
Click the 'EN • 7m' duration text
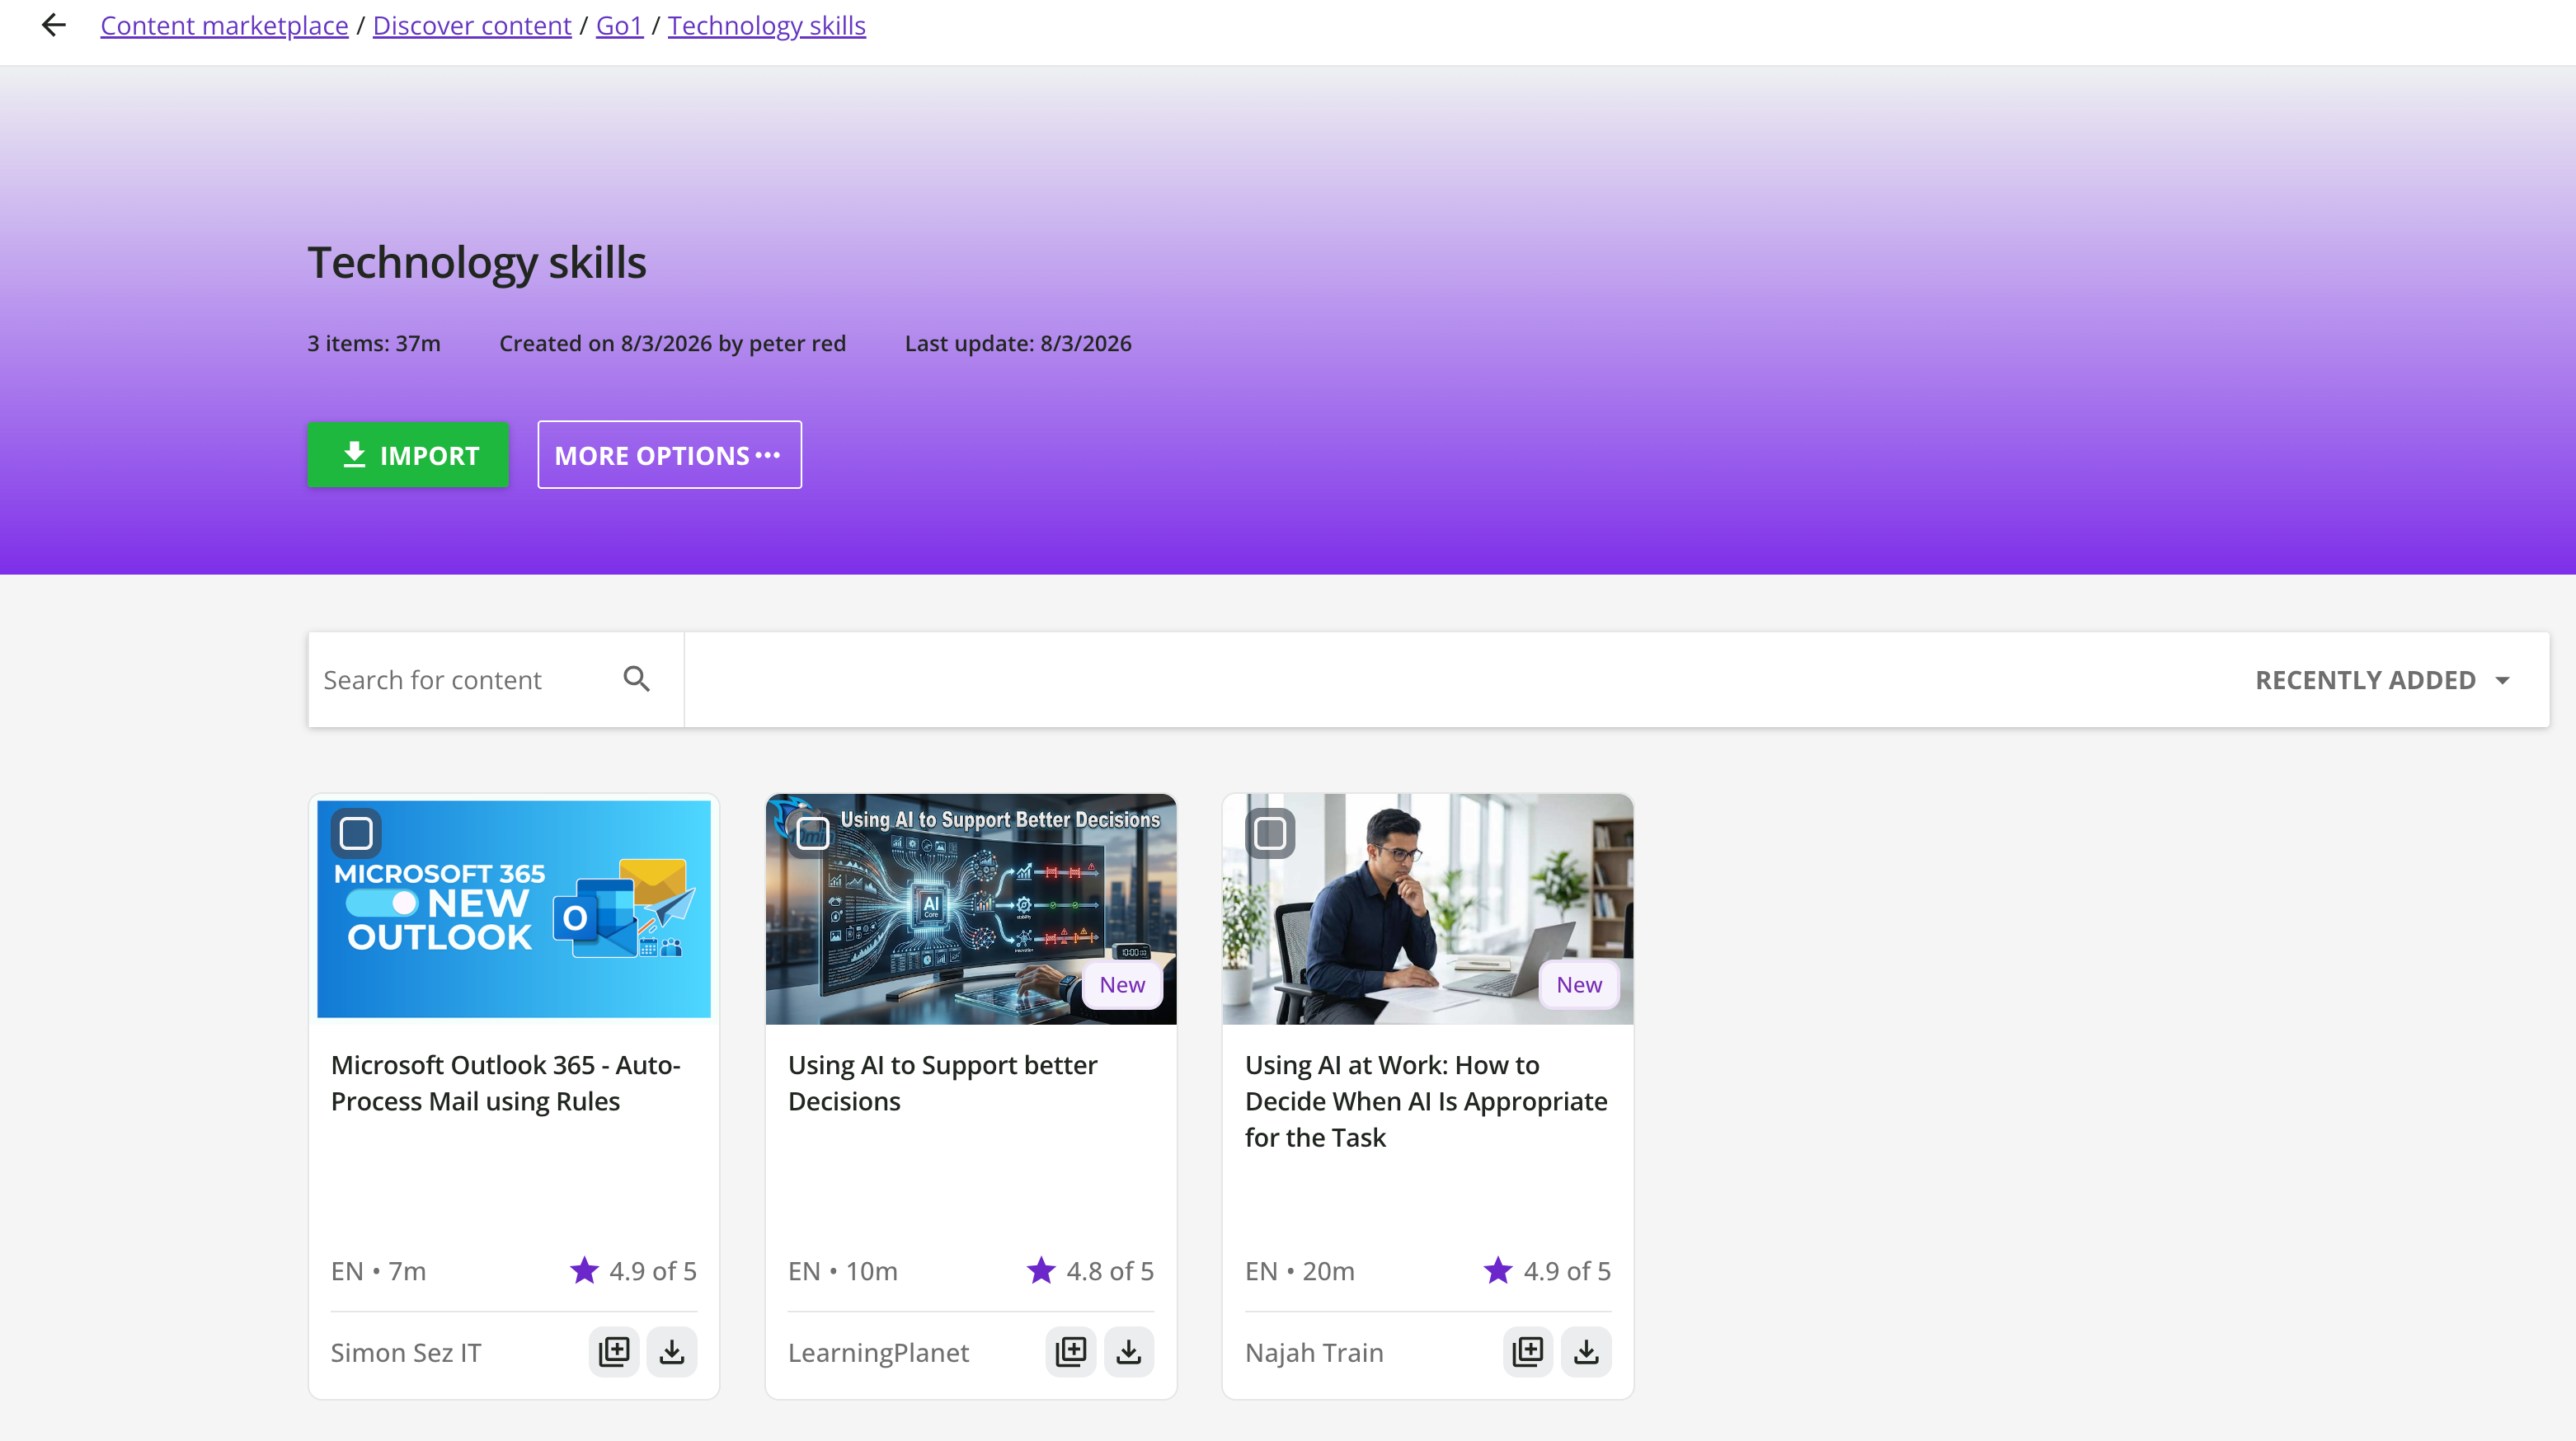pyautogui.click(x=378, y=1271)
